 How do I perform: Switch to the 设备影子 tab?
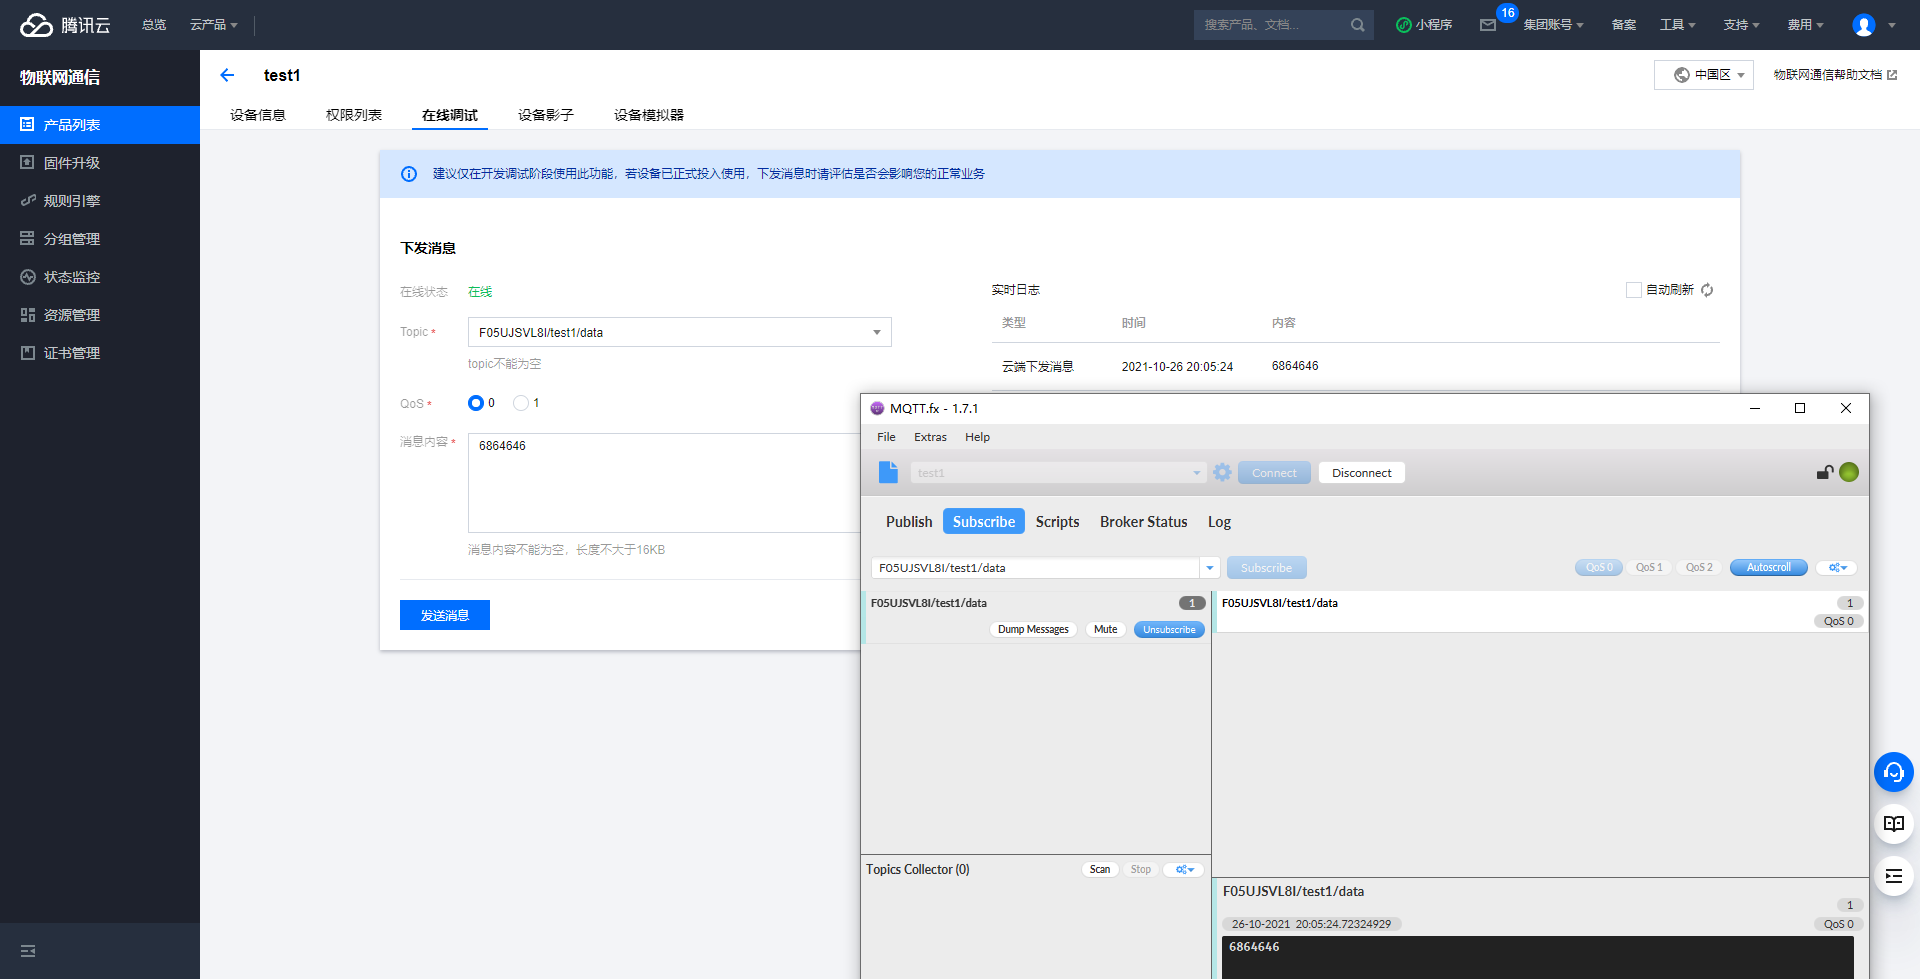click(x=546, y=115)
